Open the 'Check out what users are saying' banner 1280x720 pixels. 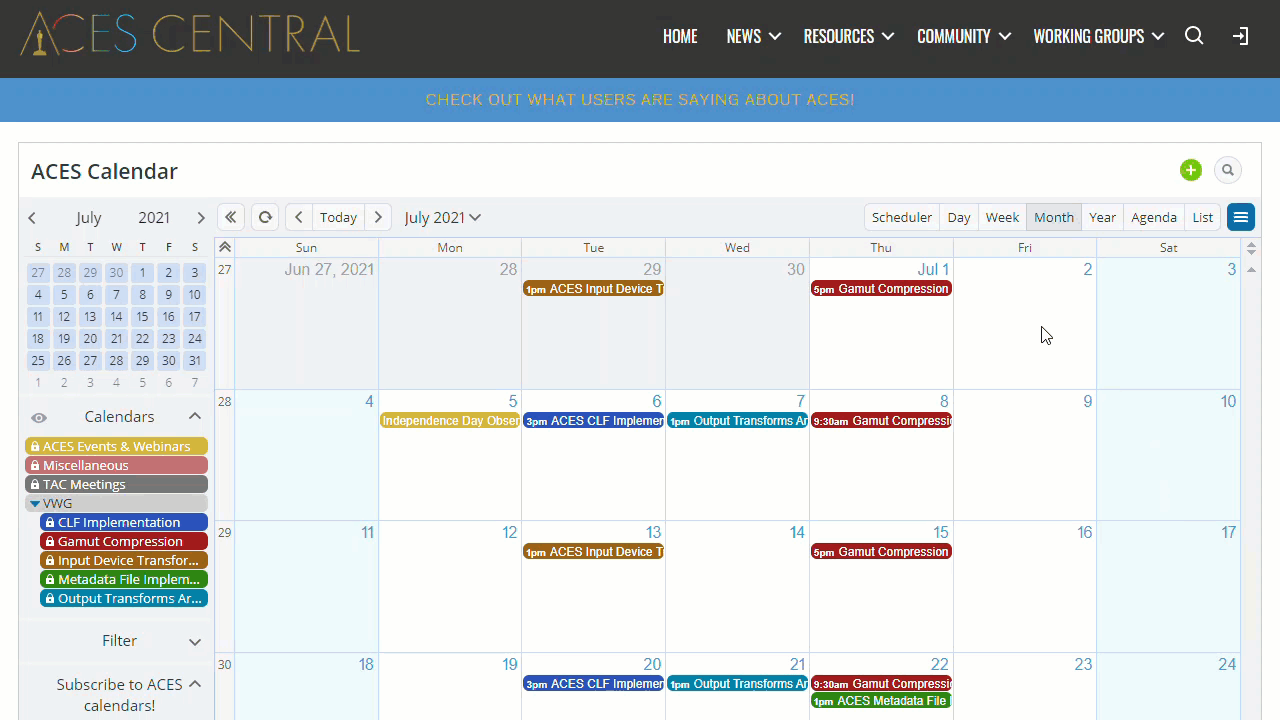click(640, 100)
